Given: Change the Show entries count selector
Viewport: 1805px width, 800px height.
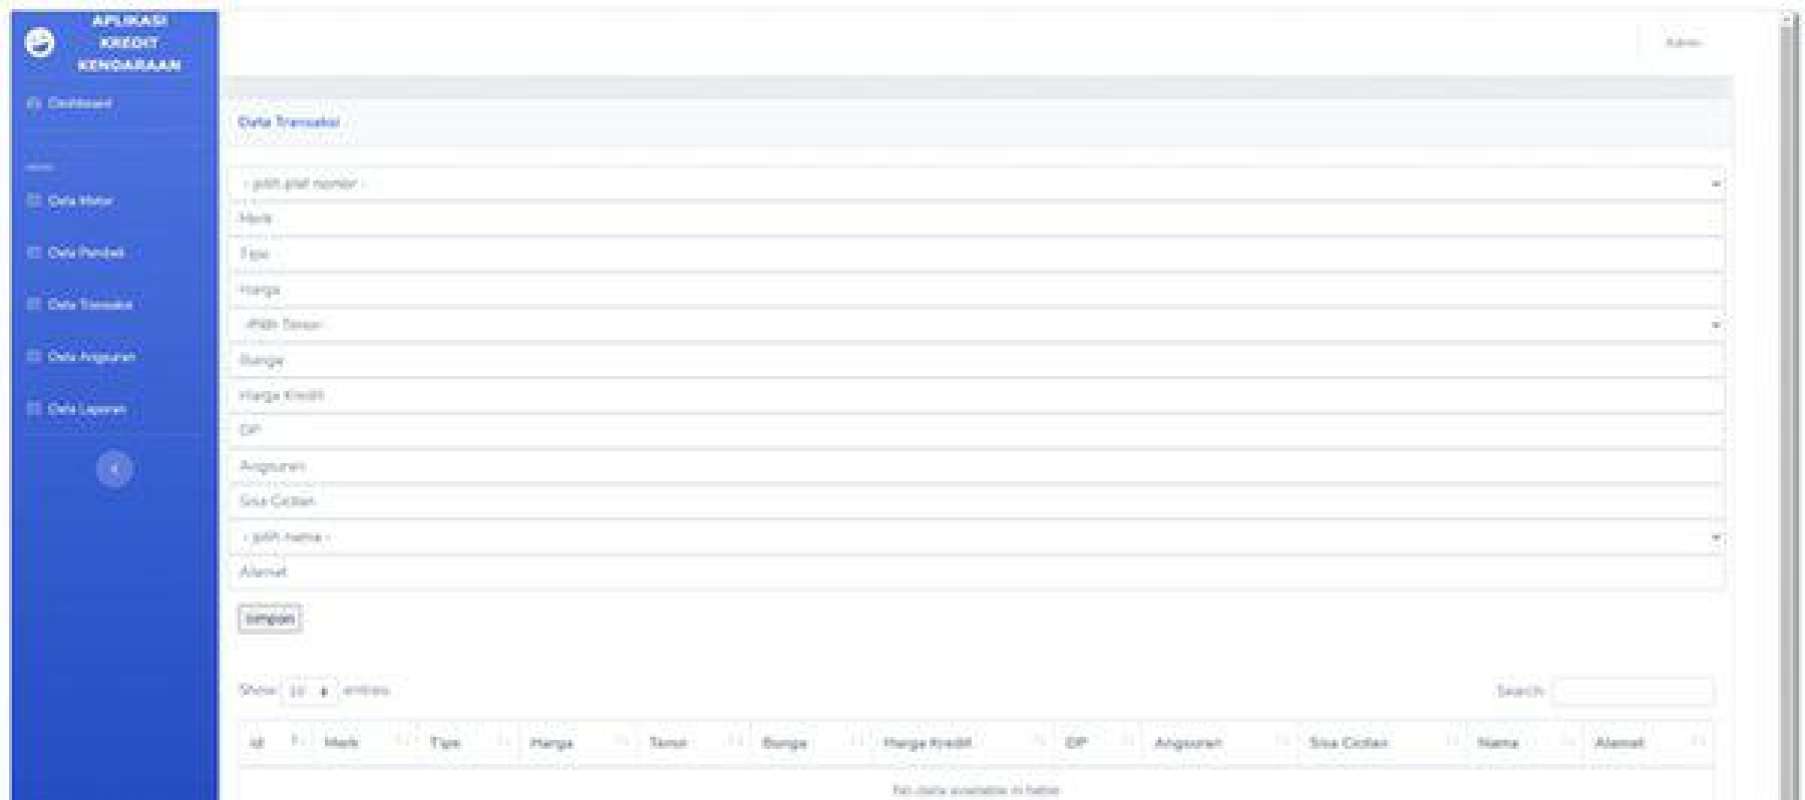Looking at the screenshot, I should tap(309, 691).
